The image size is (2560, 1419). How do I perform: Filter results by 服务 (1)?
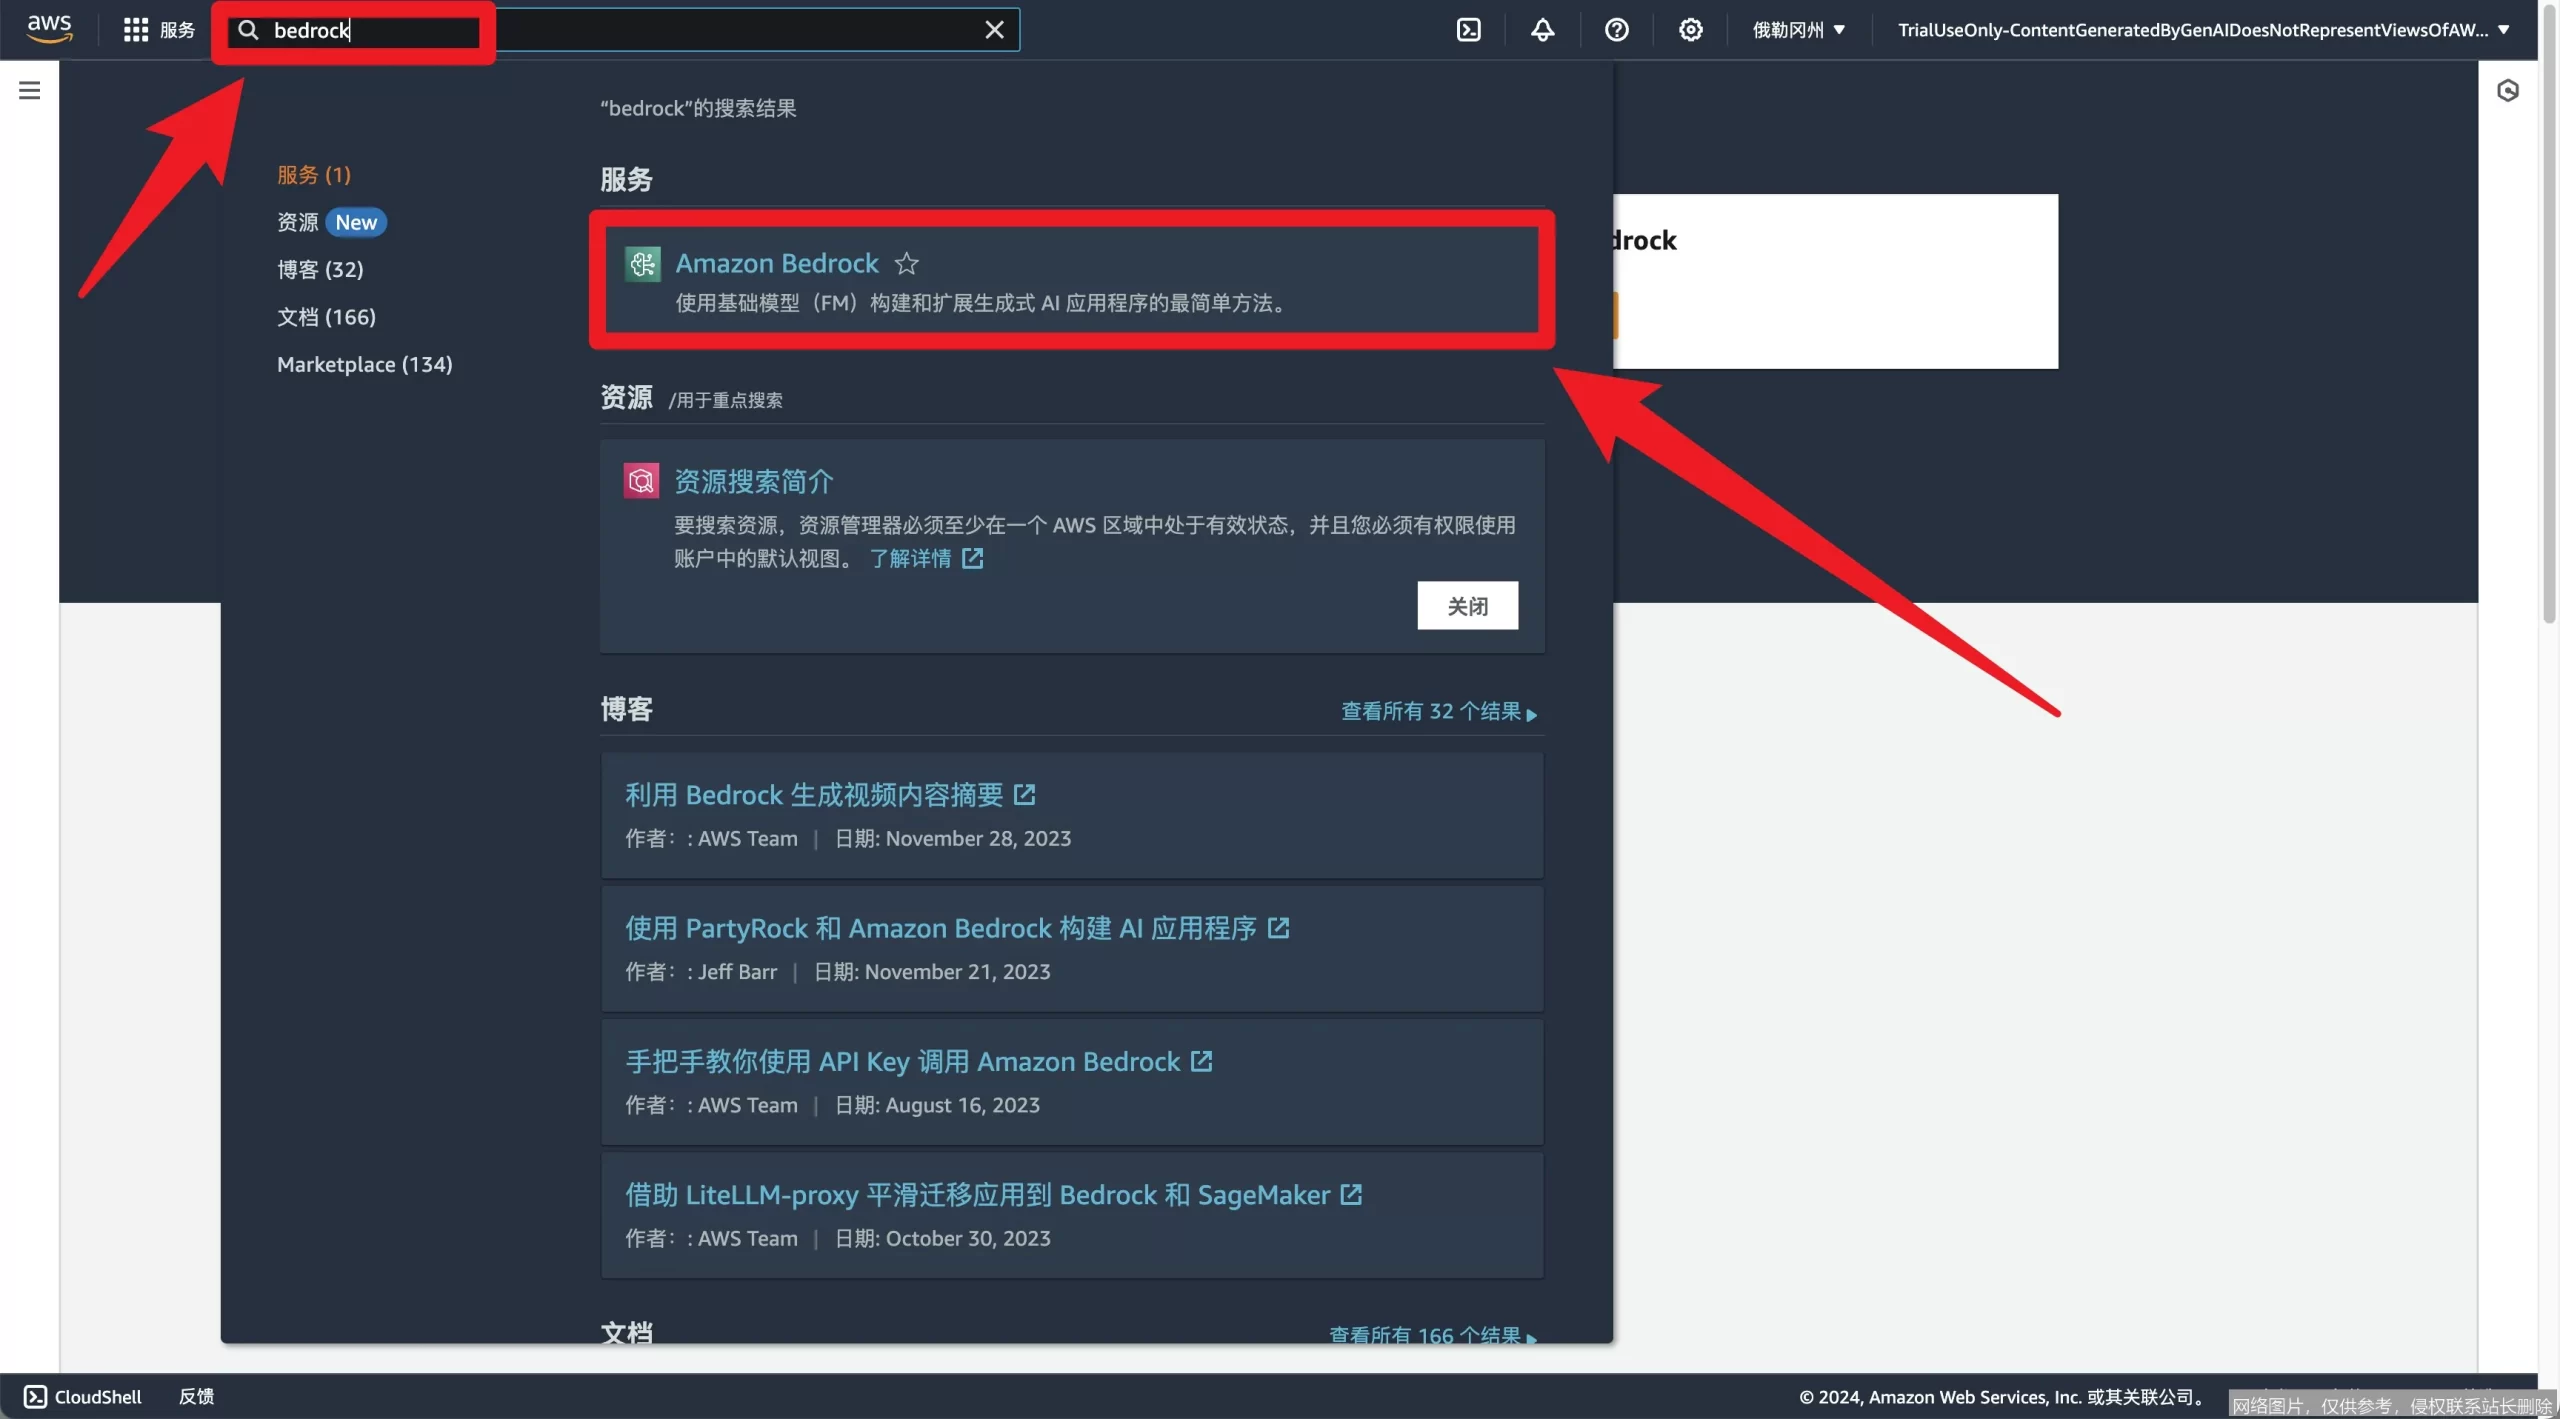click(314, 174)
